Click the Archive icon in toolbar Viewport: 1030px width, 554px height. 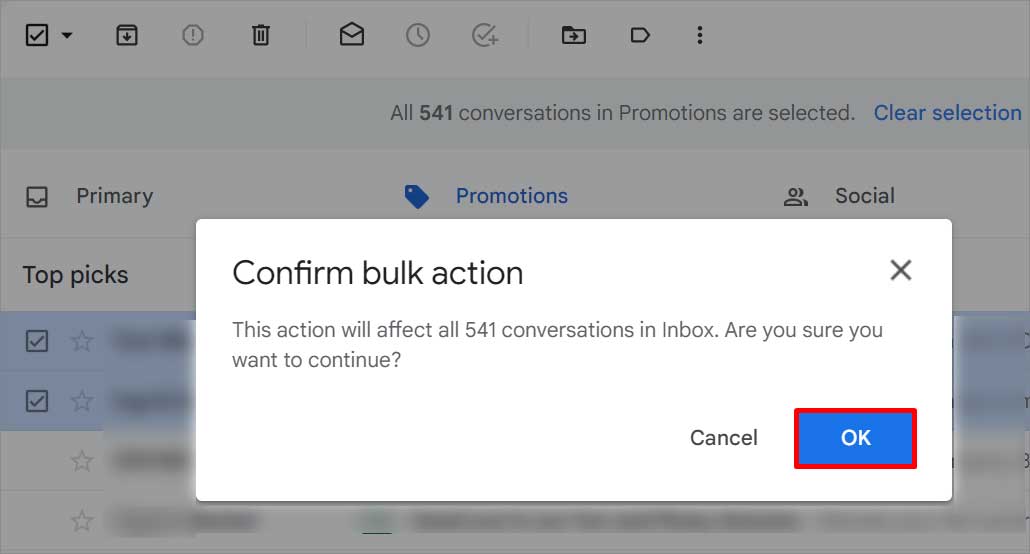(x=127, y=35)
